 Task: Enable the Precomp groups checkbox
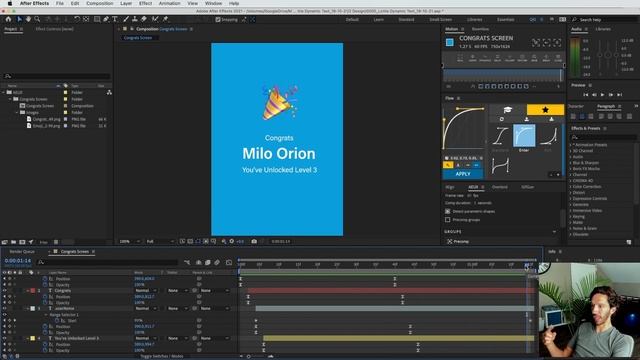coord(448,220)
